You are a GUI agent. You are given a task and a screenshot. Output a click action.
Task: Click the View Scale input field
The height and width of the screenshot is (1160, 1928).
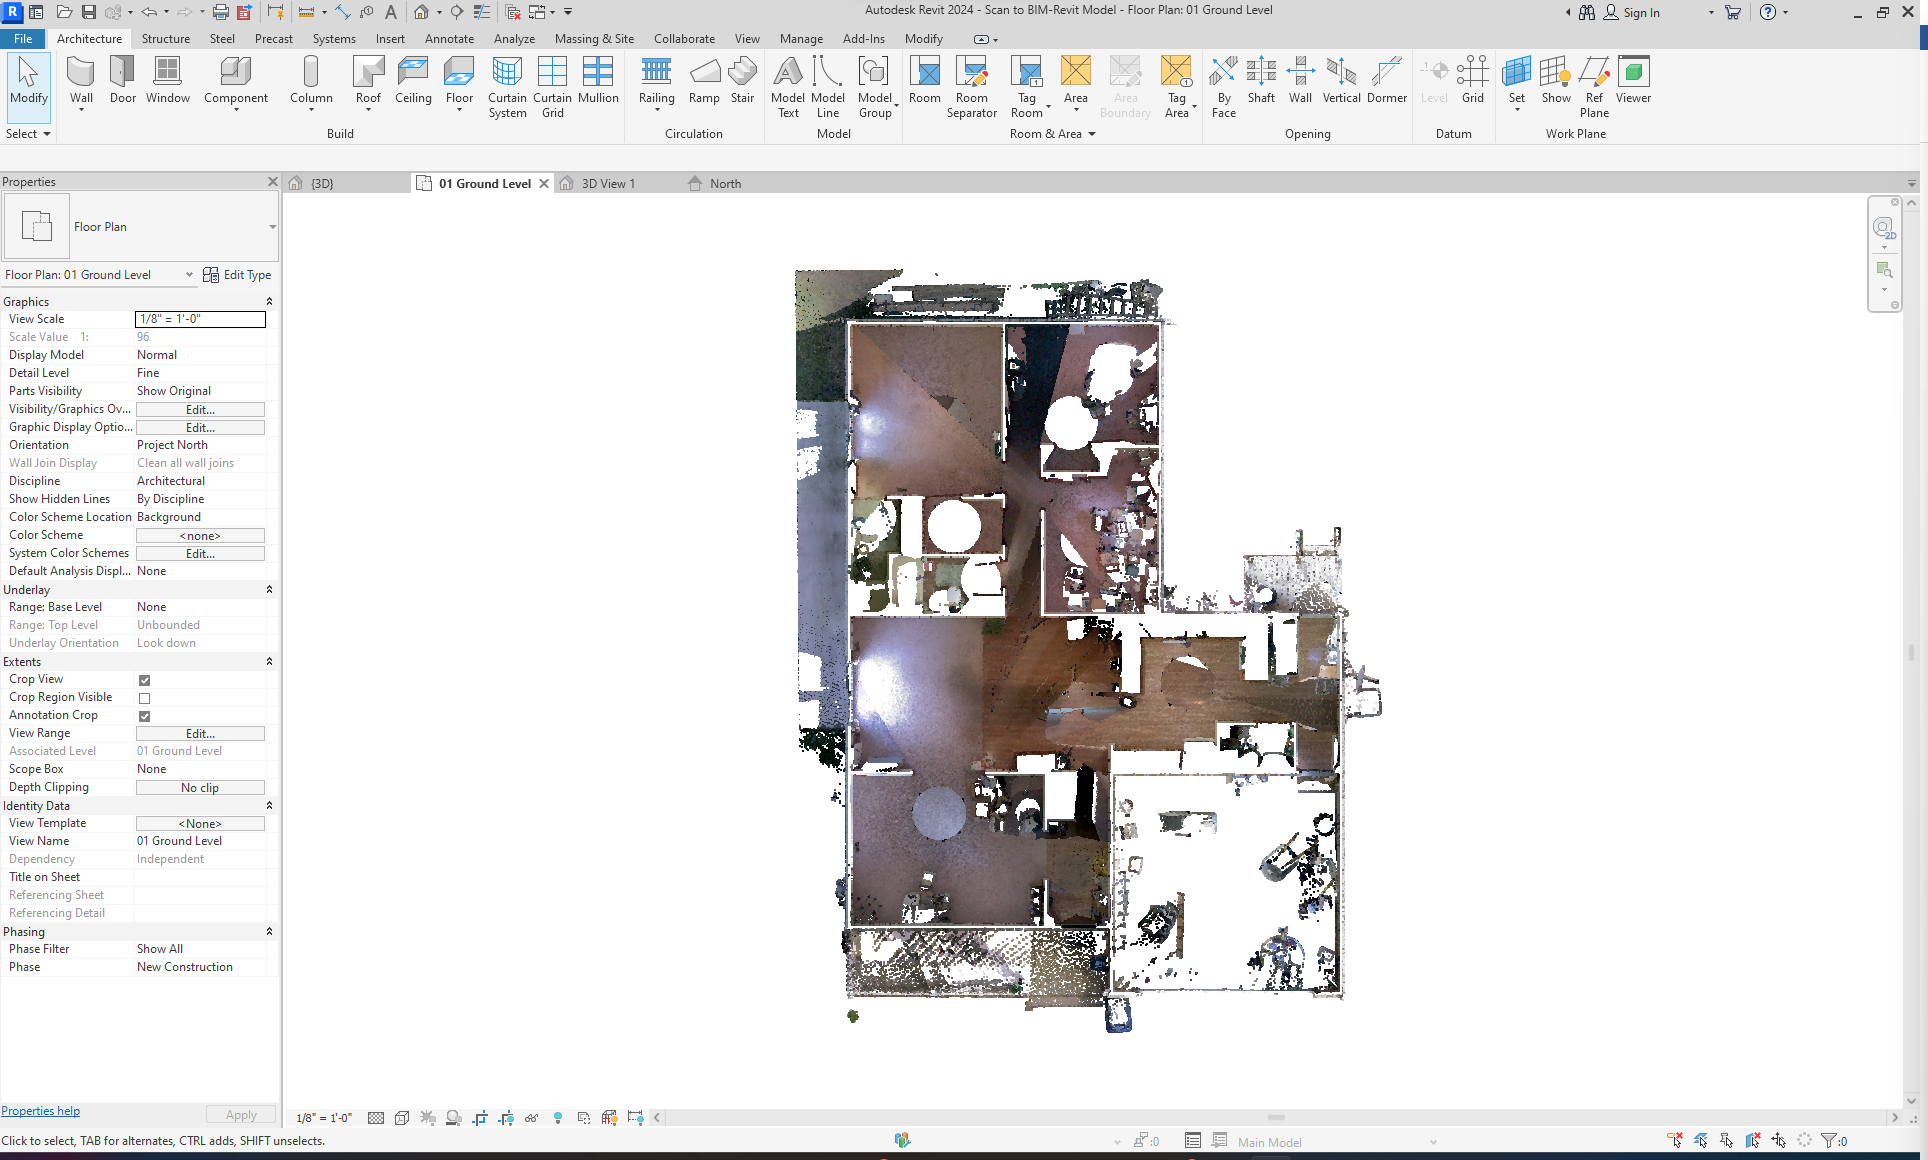pos(200,319)
